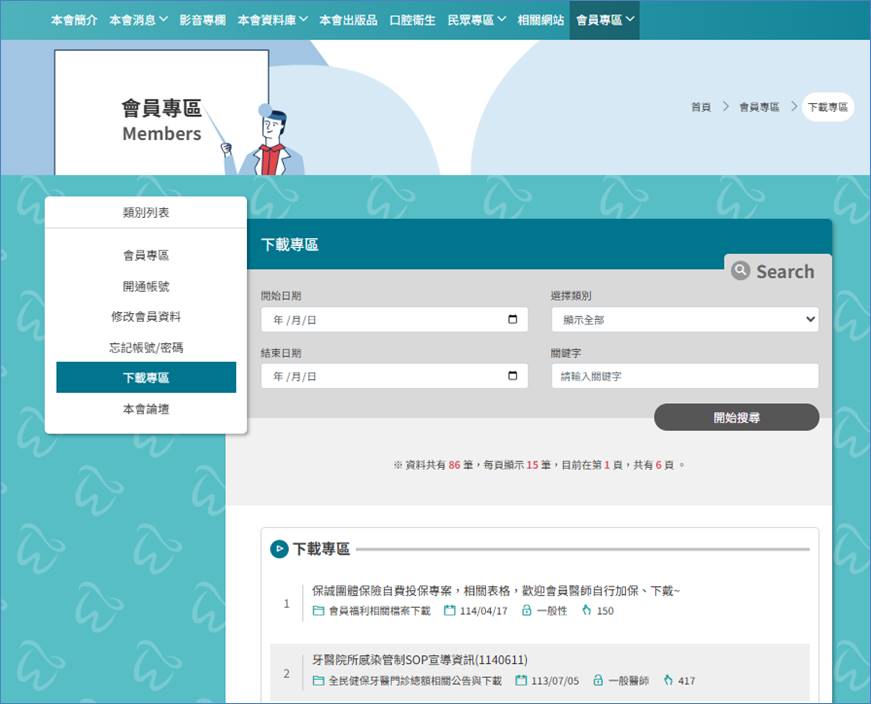
Task: Open 忘記帳號/密碼 in the sidebar
Action: pyautogui.click(x=146, y=348)
